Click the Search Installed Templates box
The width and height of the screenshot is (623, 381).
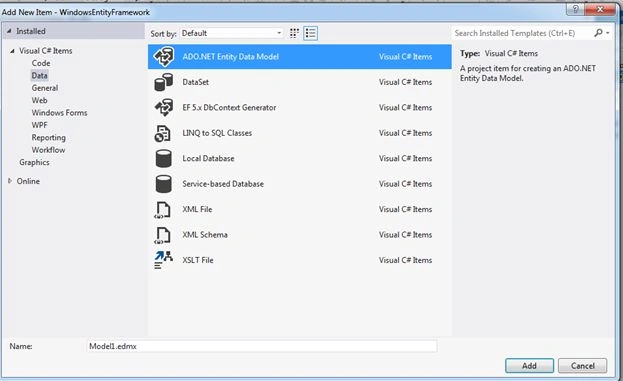point(522,33)
